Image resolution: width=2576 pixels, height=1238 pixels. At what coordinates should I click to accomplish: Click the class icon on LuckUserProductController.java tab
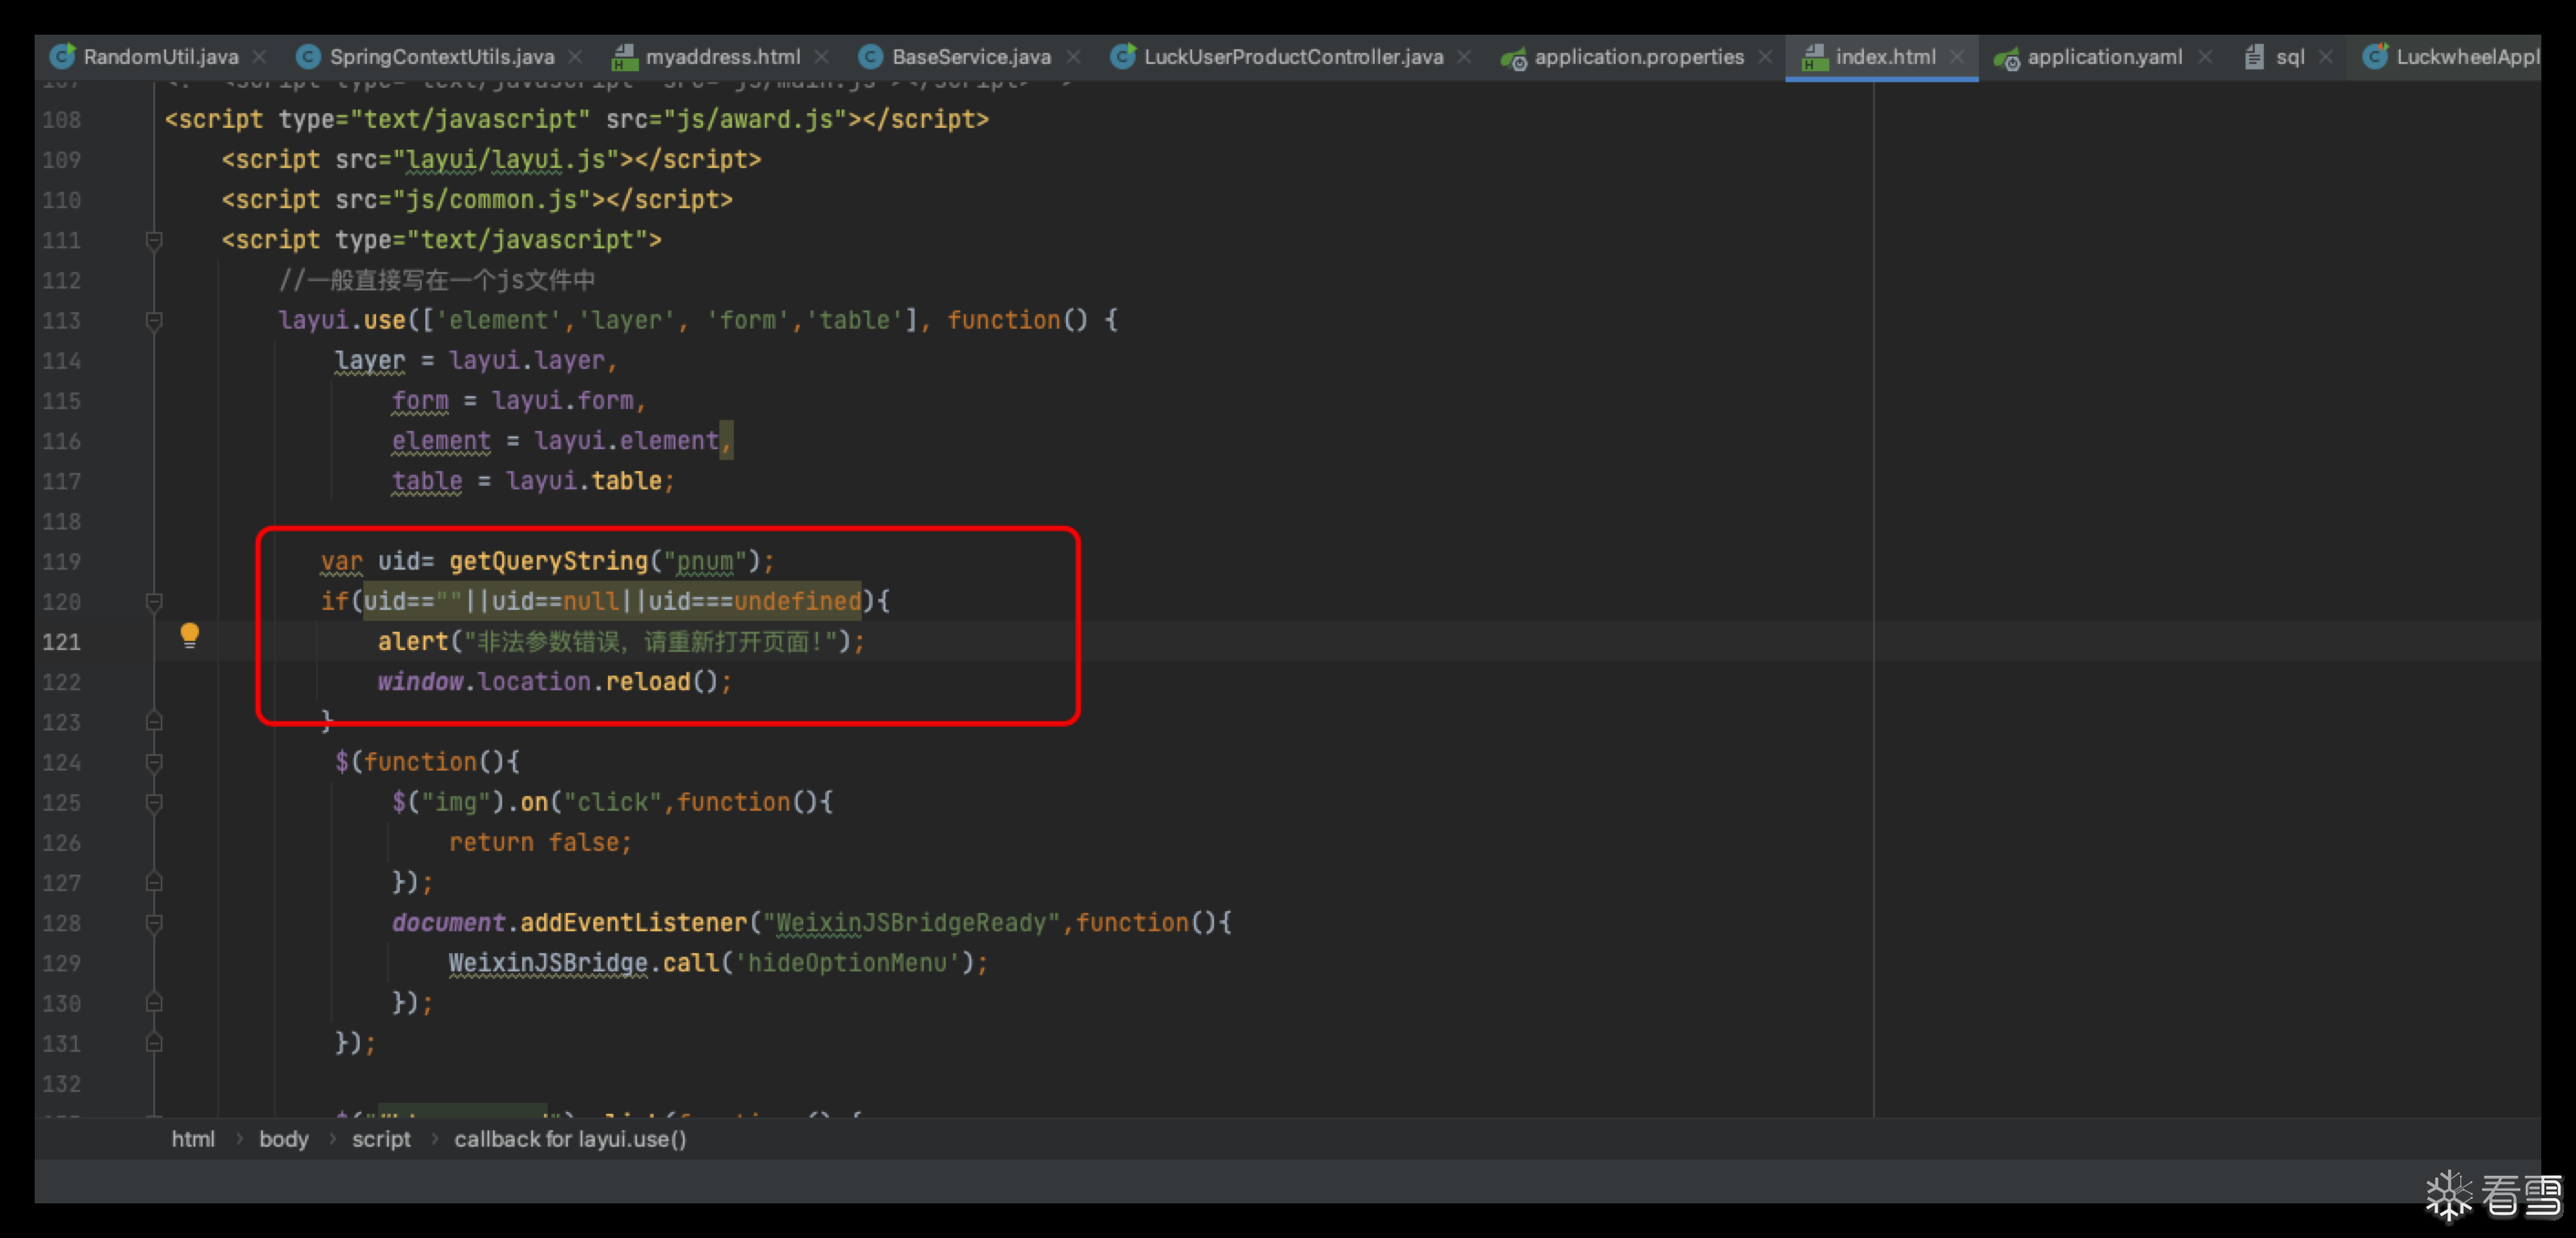(1123, 57)
